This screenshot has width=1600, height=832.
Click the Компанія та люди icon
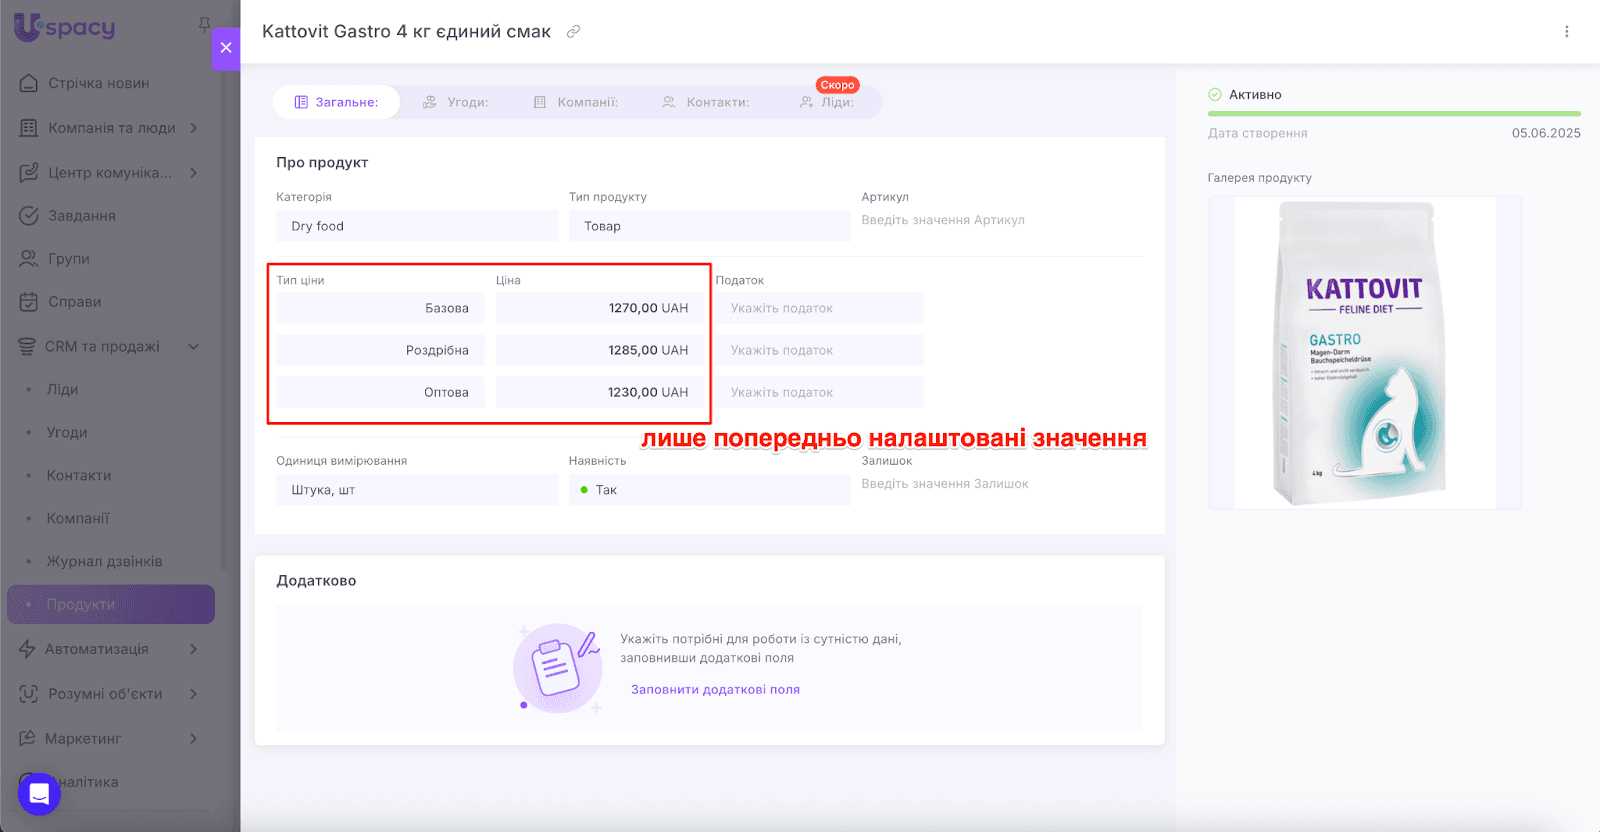[x=29, y=128]
